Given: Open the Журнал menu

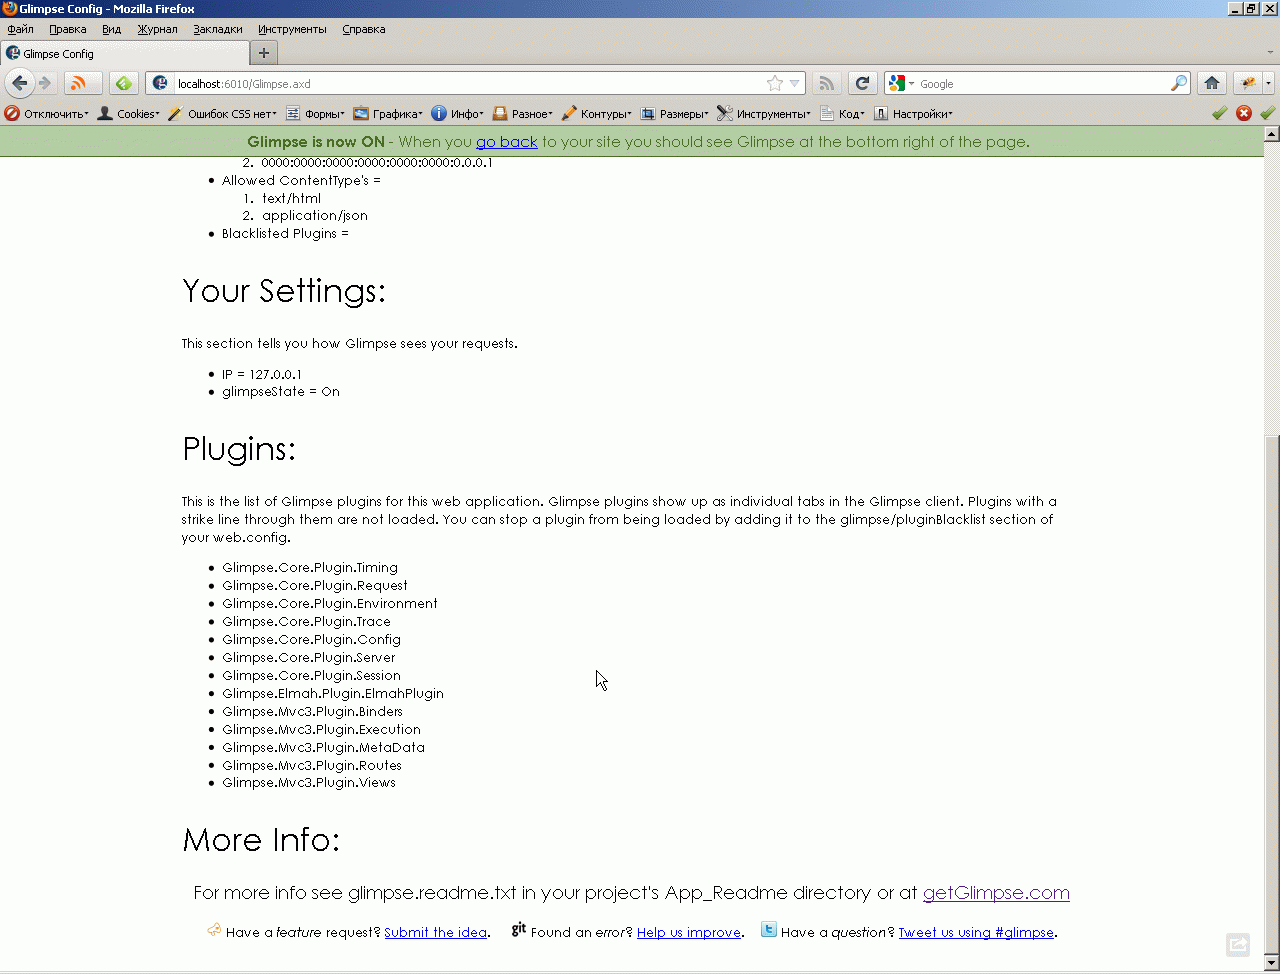Looking at the screenshot, I should coord(157,29).
